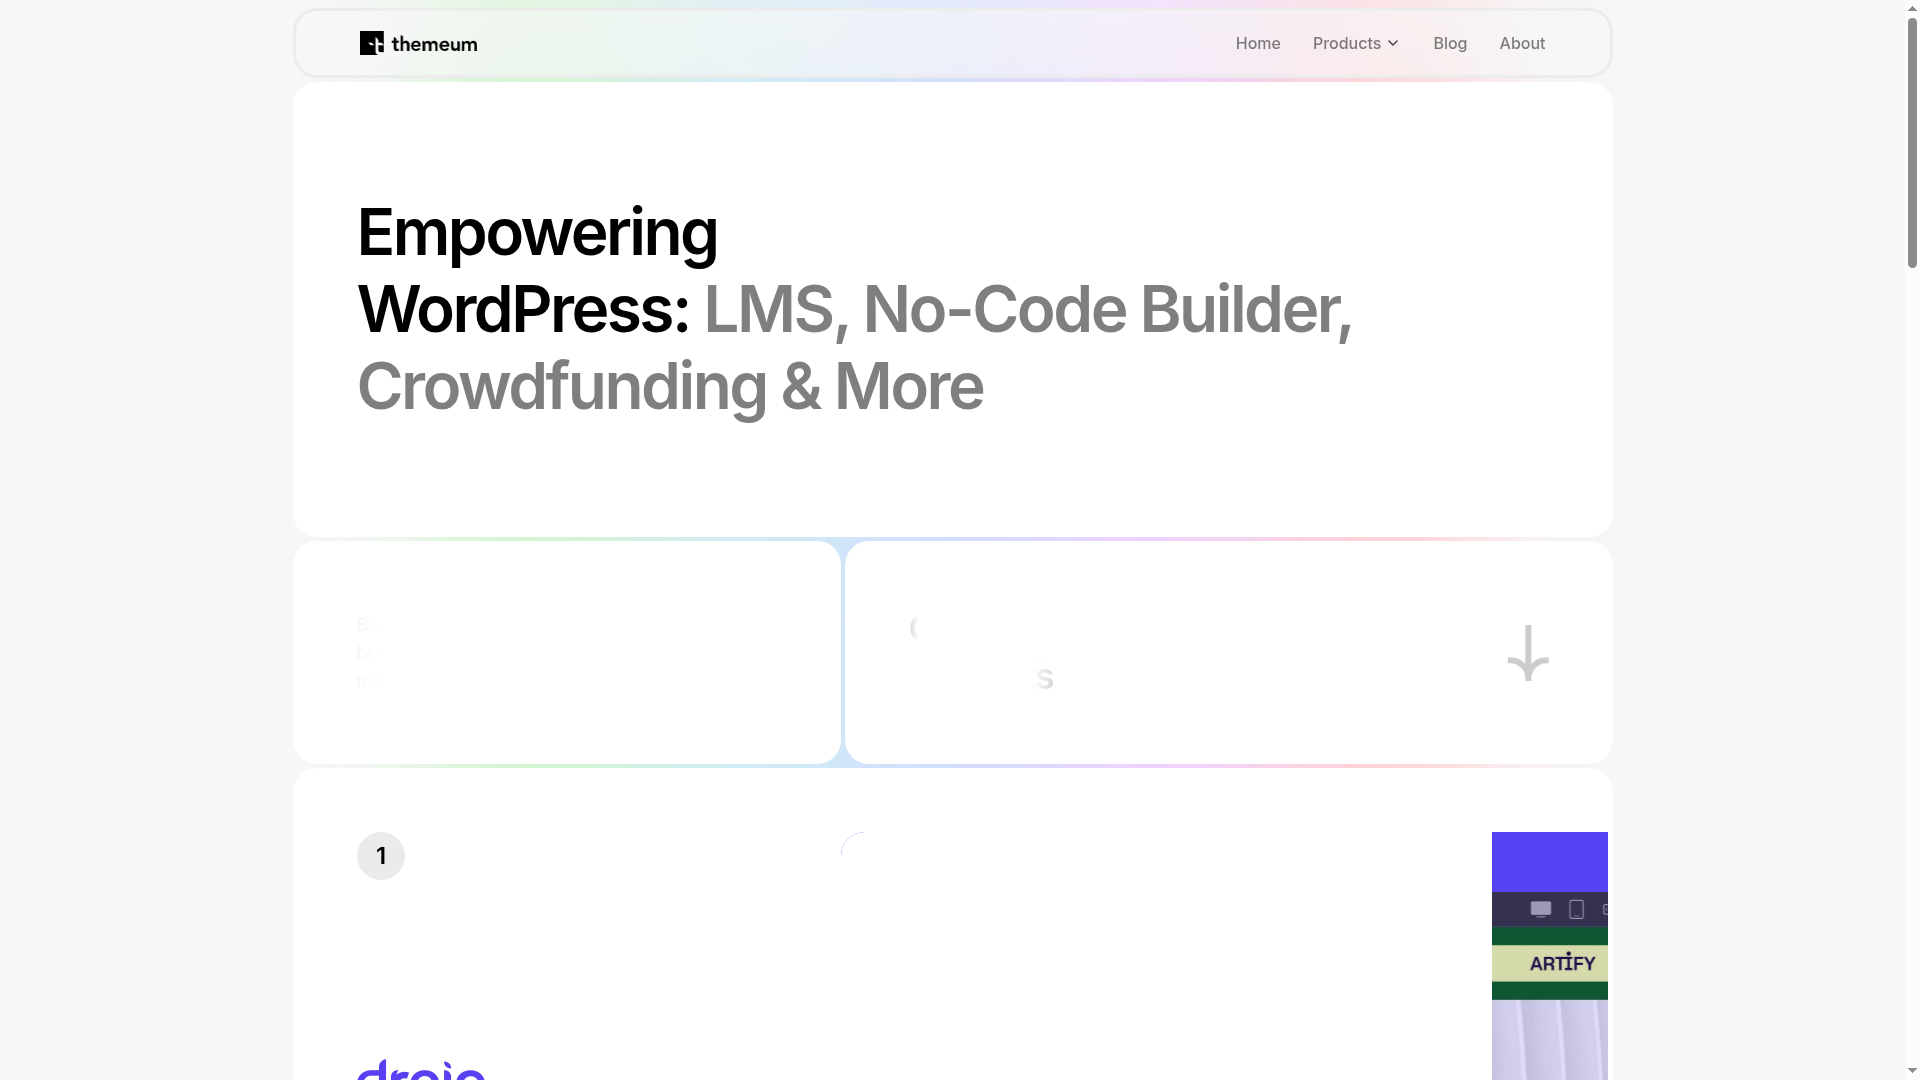Click the themeum logo icon
The image size is (1920, 1080).
point(371,43)
